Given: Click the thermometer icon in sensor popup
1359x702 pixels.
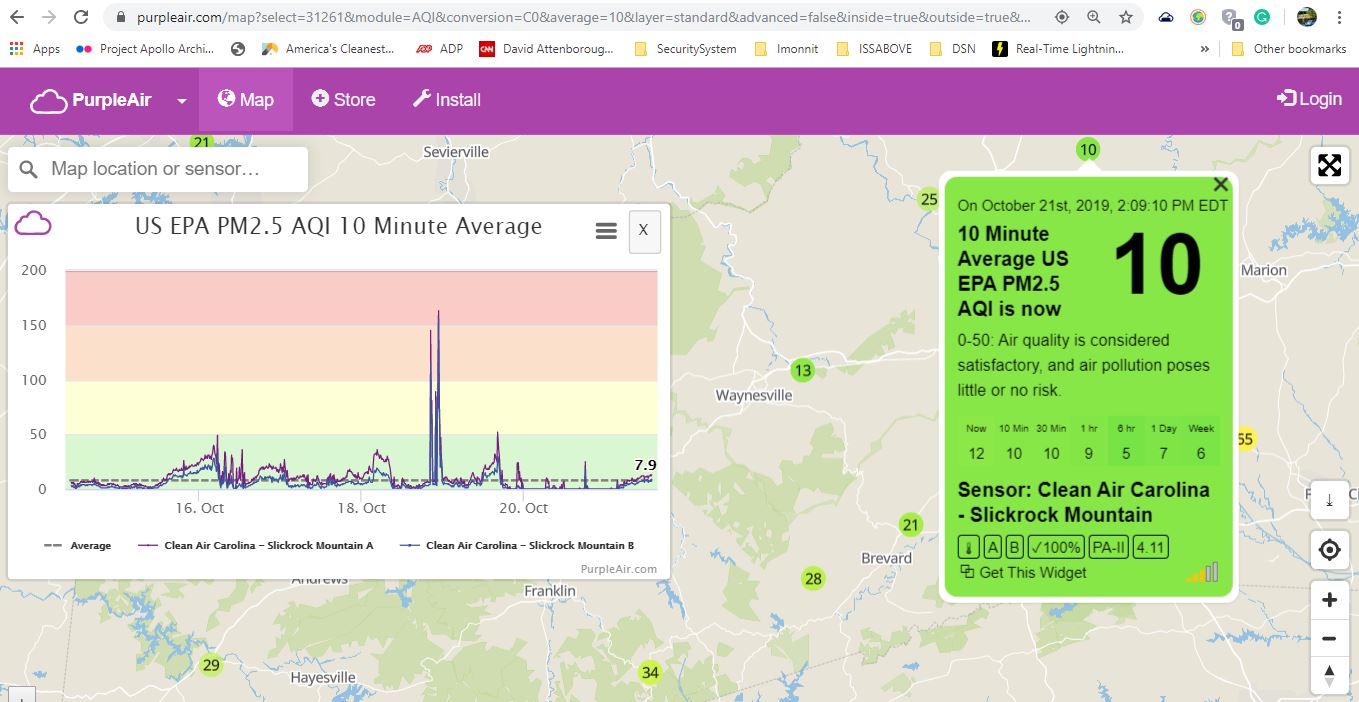Looking at the screenshot, I should (968, 547).
